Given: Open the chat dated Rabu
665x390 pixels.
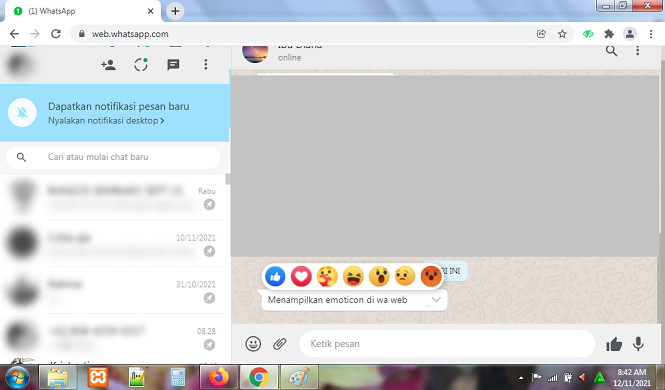Looking at the screenshot, I should (113, 198).
